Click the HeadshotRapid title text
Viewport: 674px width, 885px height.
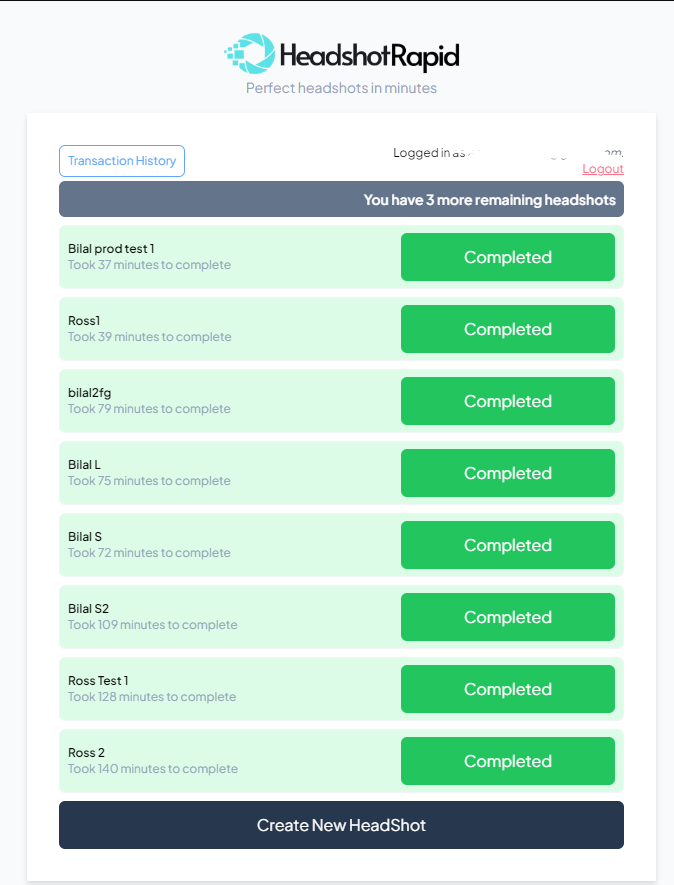pos(370,56)
